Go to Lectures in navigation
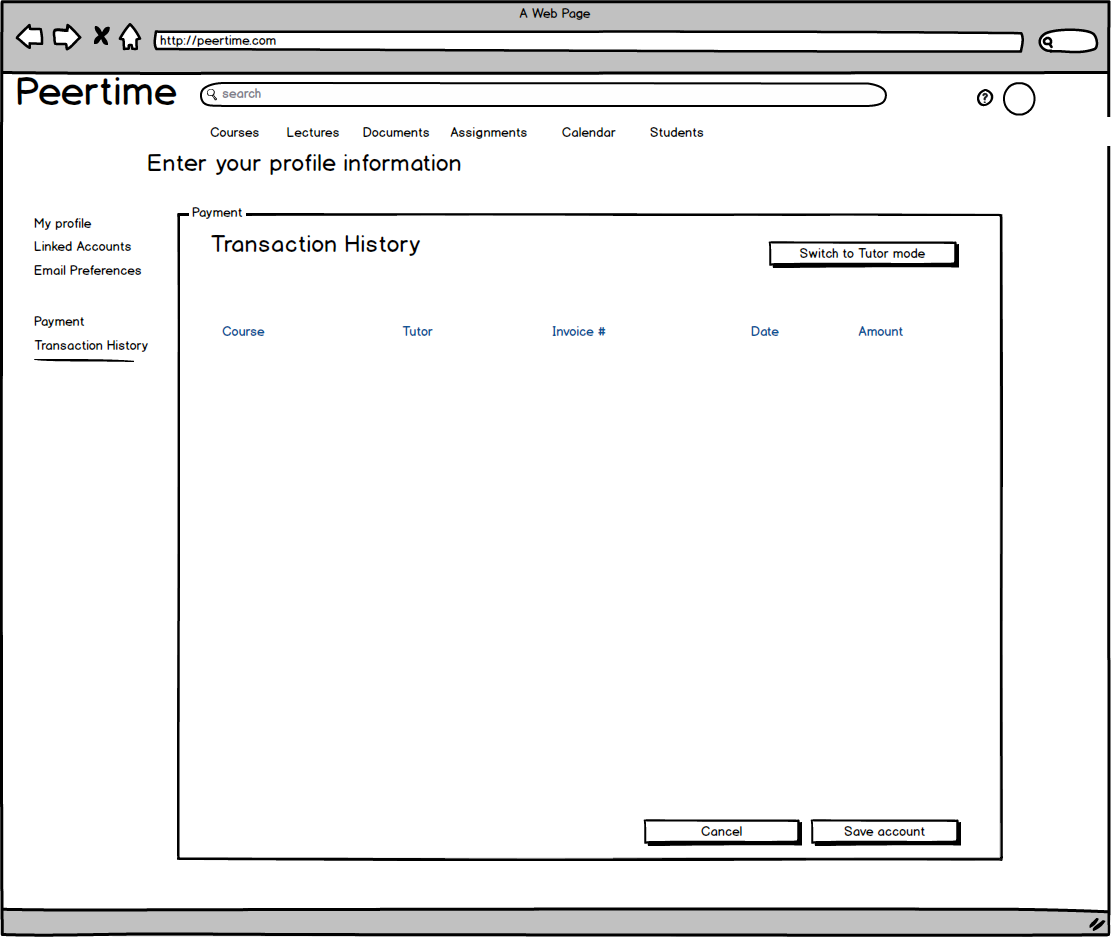The width and height of the screenshot is (1111, 937). pyautogui.click(x=312, y=133)
